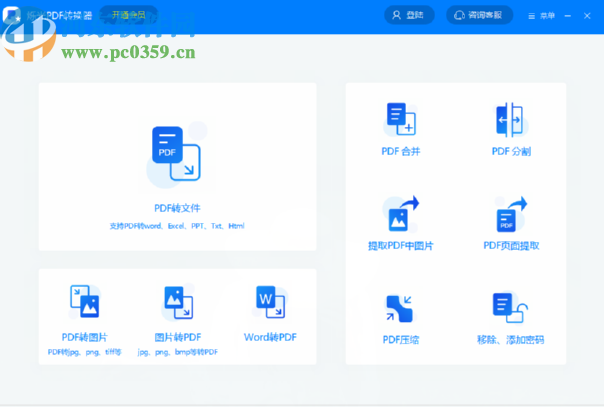Minimize the PDF converter window
Screen dimensions: 604x407
[568, 16]
